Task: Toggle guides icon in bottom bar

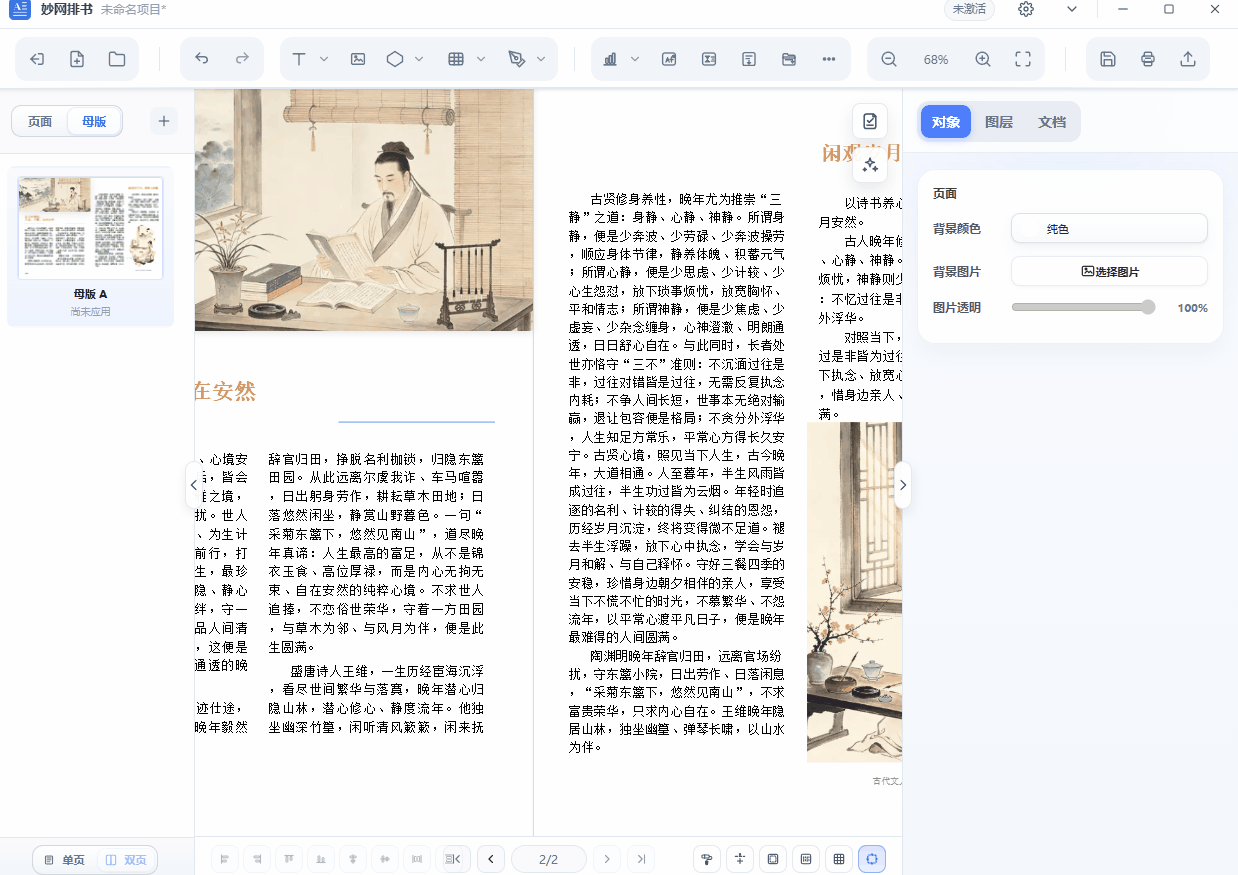Action: point(740,859)
